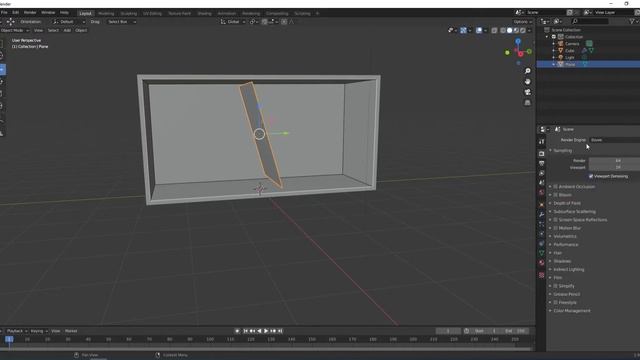
Task: Open the Select Box drag dropdown
Action: coord(121,22)
